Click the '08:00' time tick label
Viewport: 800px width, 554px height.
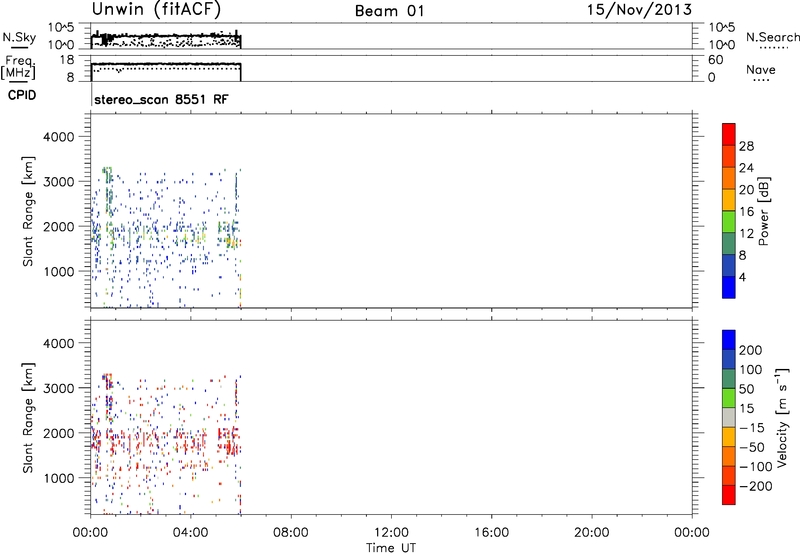pos(290,533)
